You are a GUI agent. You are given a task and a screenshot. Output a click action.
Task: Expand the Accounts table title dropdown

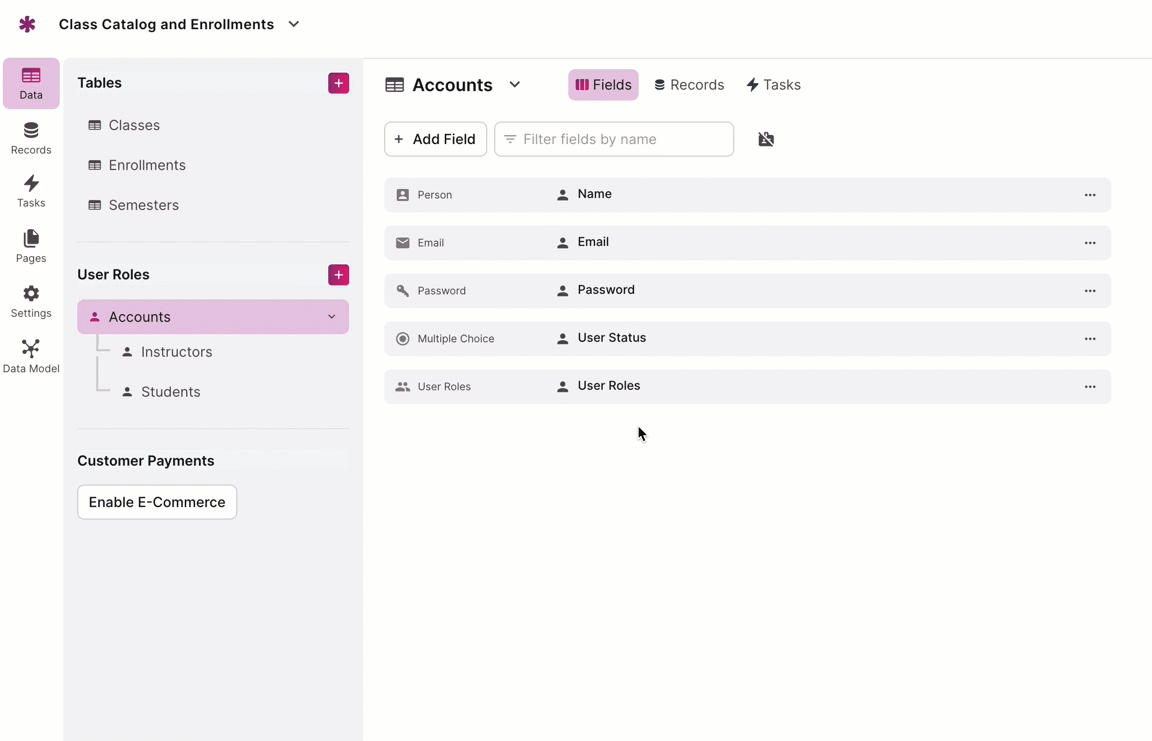coord(515,85)
